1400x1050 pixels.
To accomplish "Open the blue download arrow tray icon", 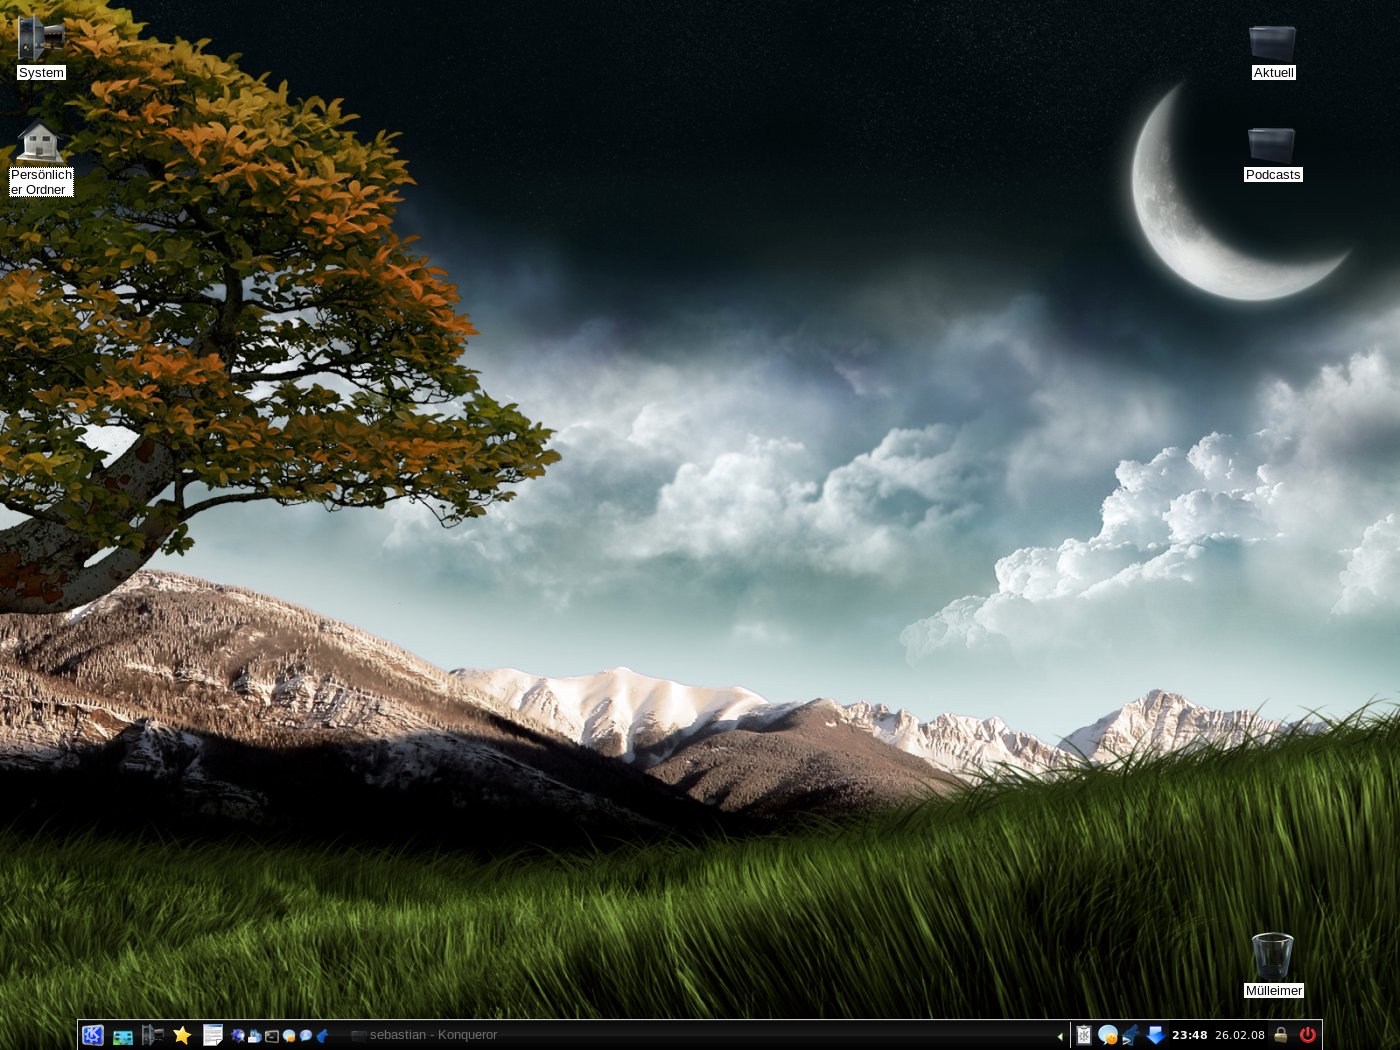I will coord(1155,1035).
